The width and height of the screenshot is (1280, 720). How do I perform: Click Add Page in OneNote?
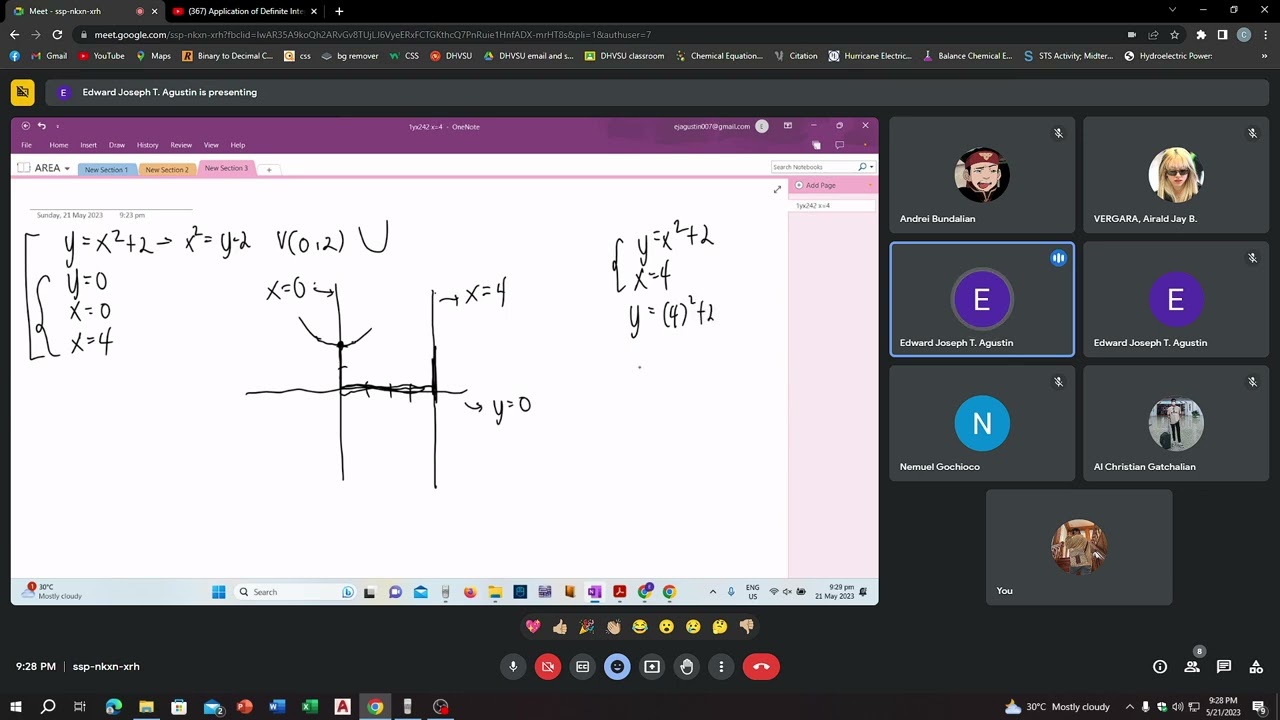821,185
